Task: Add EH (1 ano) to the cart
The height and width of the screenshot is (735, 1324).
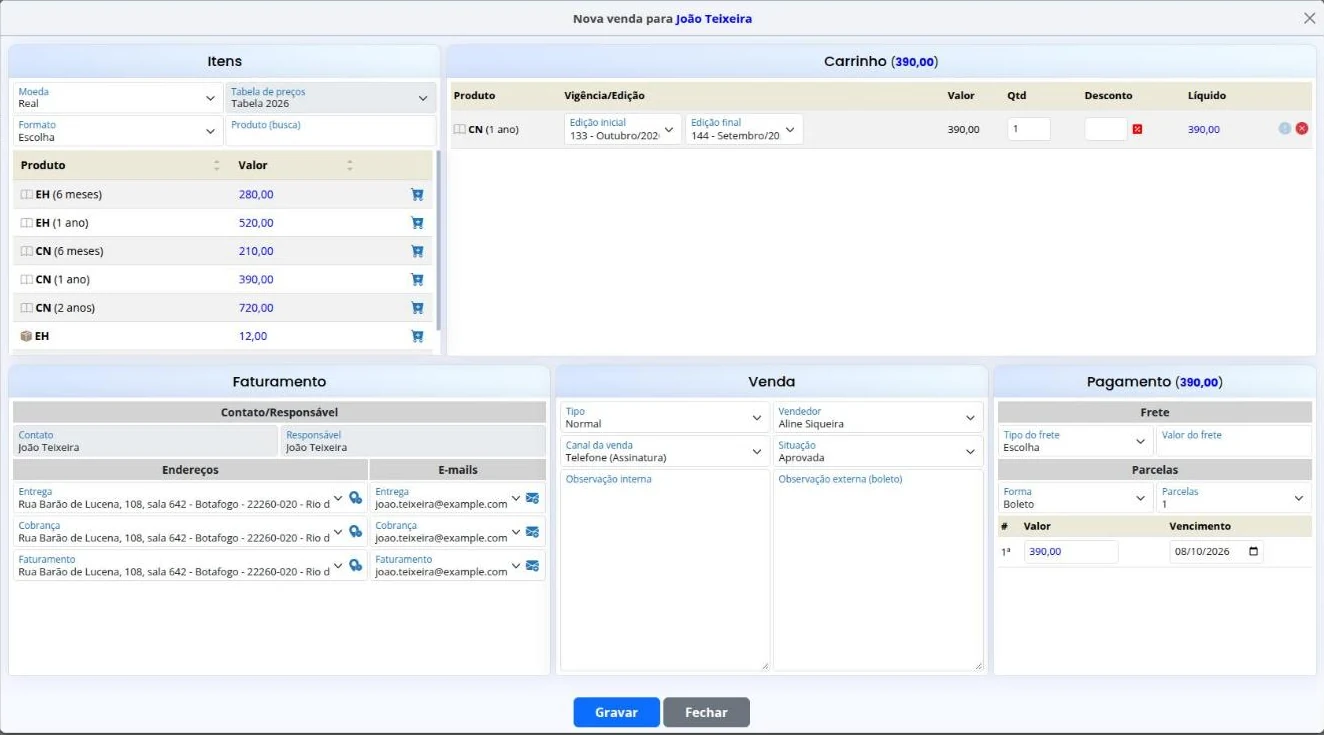Action: [x=417, y=223]
